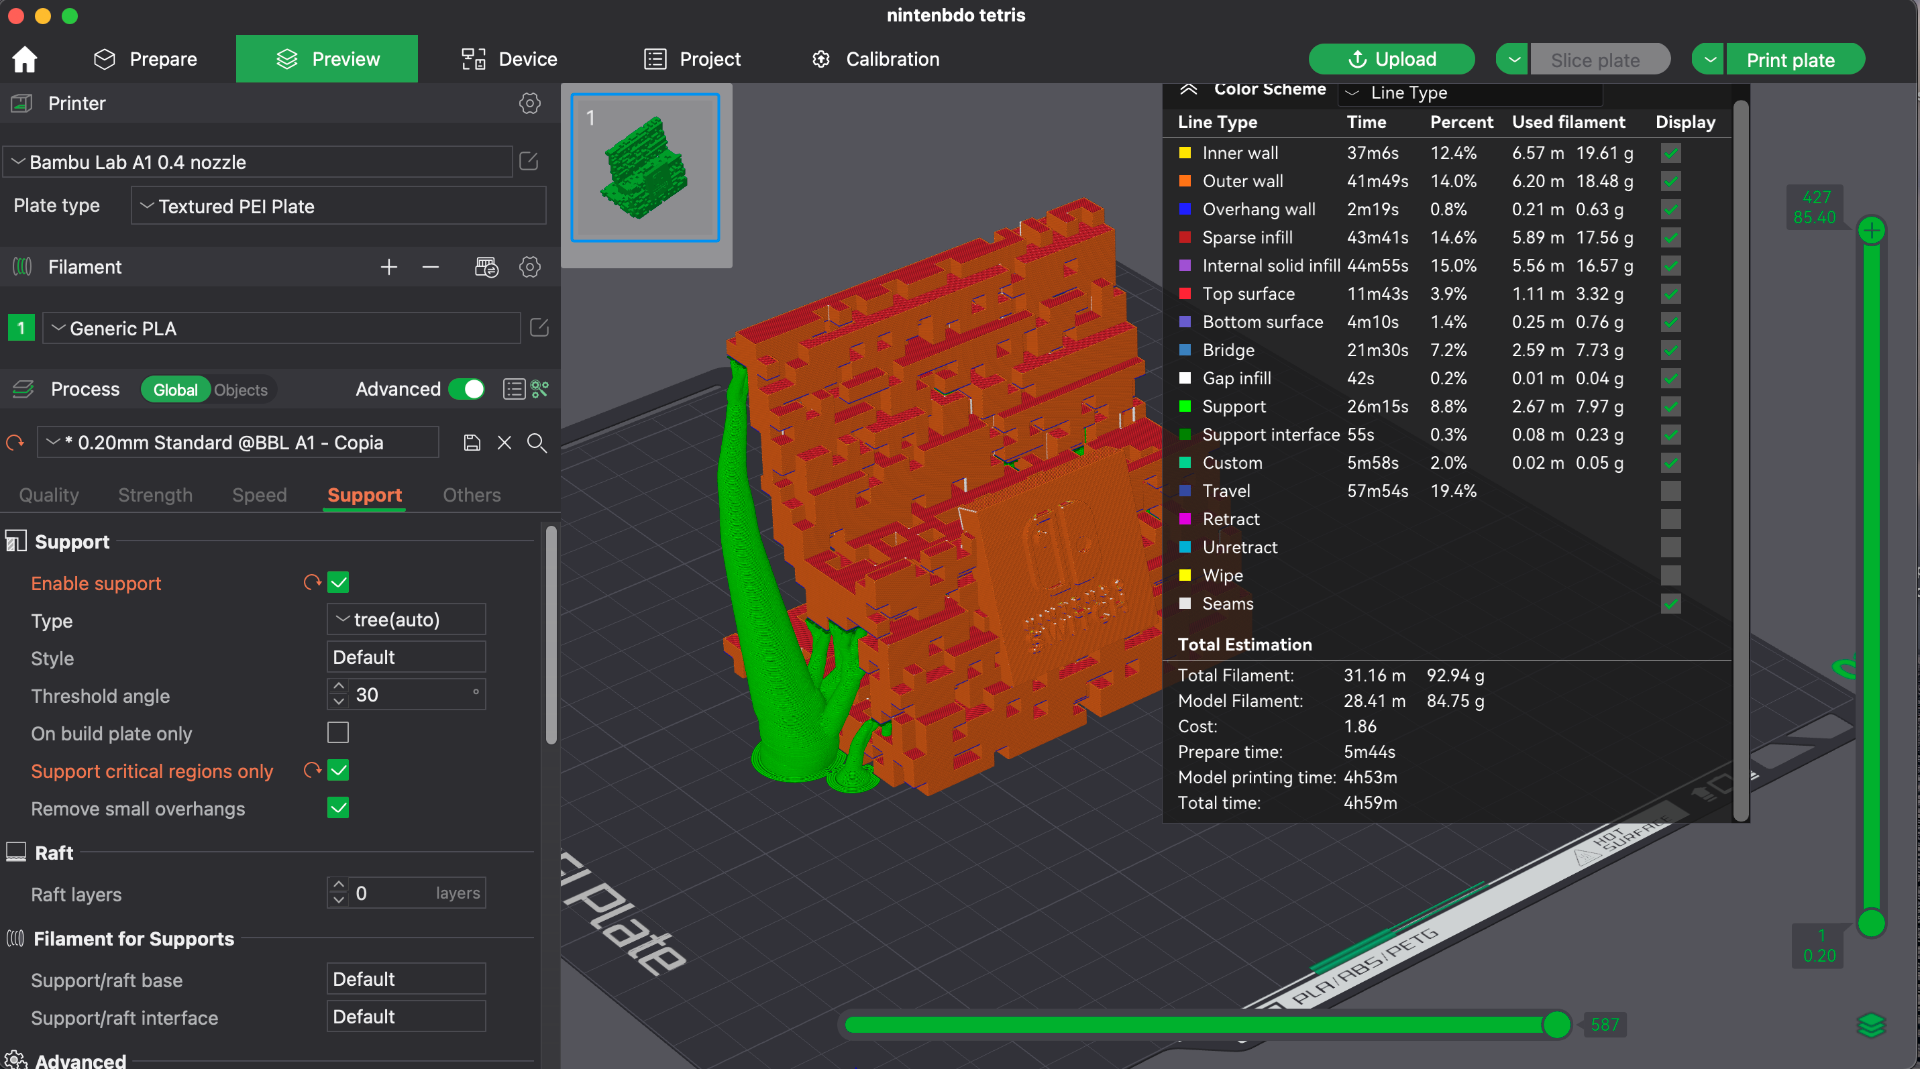Viewport: 1920px width, 1069px height.
Task: Click the horizontal layer progress slider handle
Action: (x=1556, y=1025)
